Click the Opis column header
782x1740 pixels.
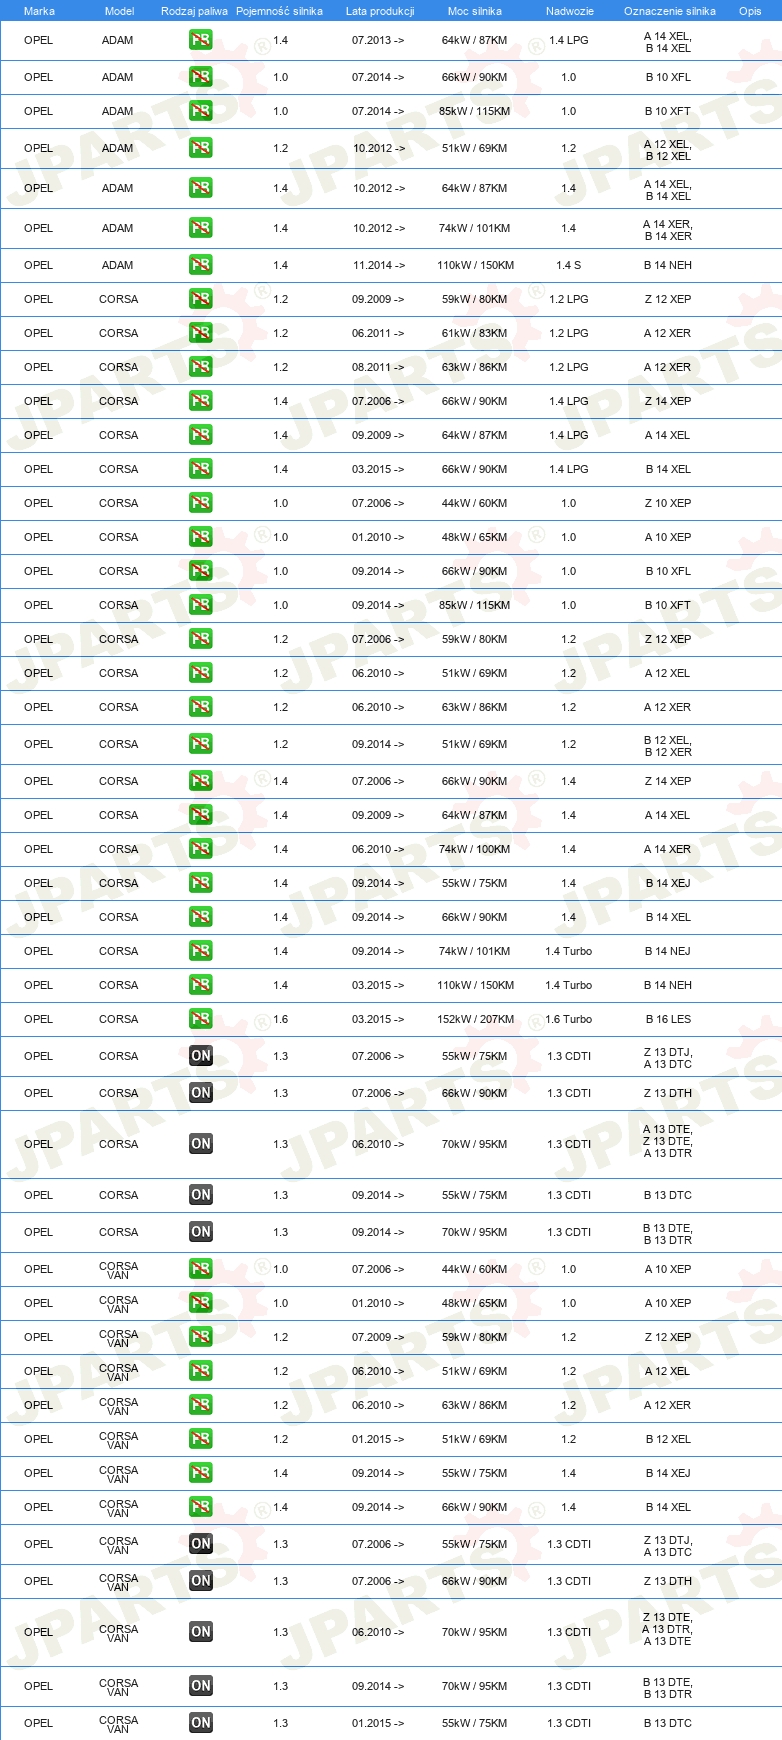(x=750, y=11)
